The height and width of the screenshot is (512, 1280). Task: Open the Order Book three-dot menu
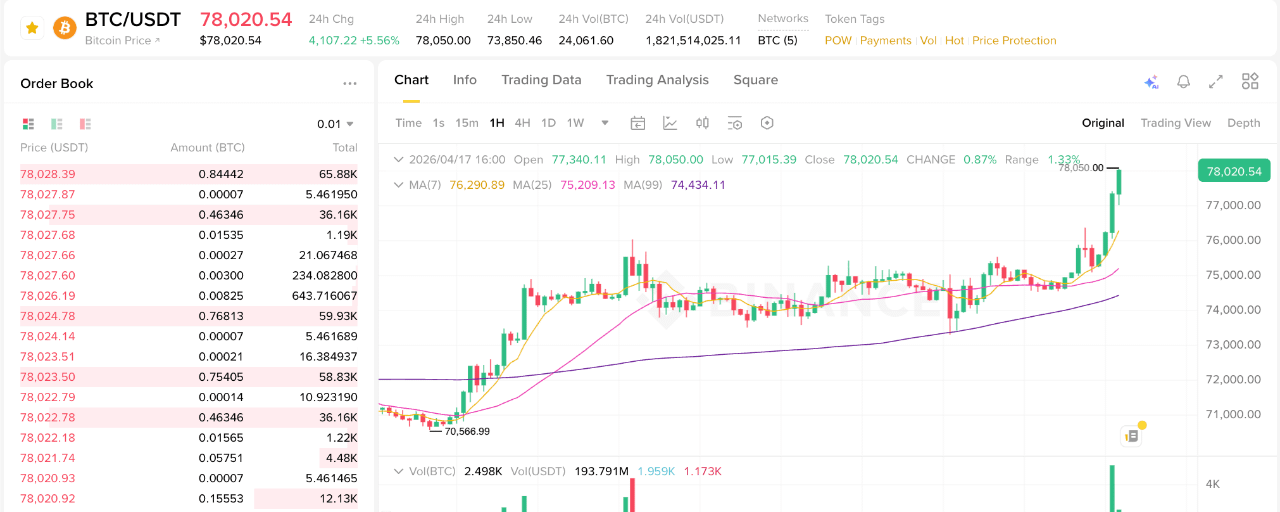(x=349, y=84)
